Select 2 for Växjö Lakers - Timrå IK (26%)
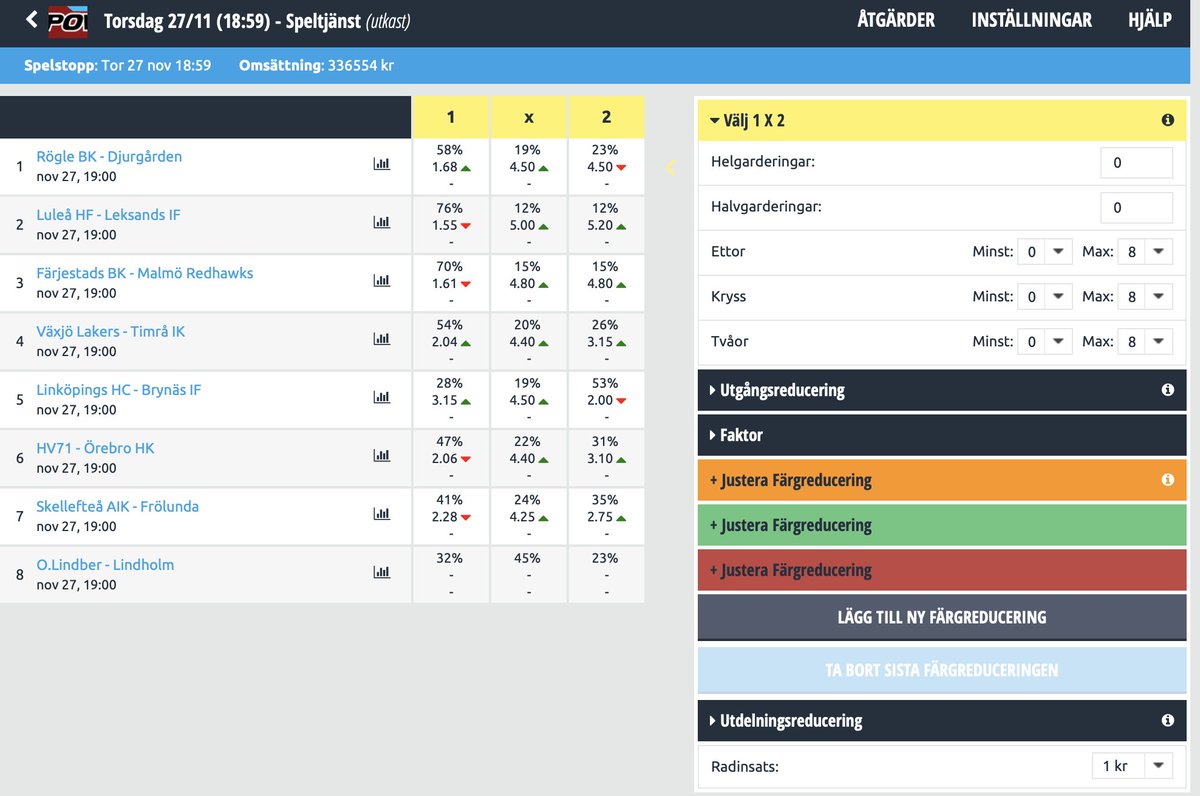This screenshot has height=796, width=1200. tap(606, 341)
